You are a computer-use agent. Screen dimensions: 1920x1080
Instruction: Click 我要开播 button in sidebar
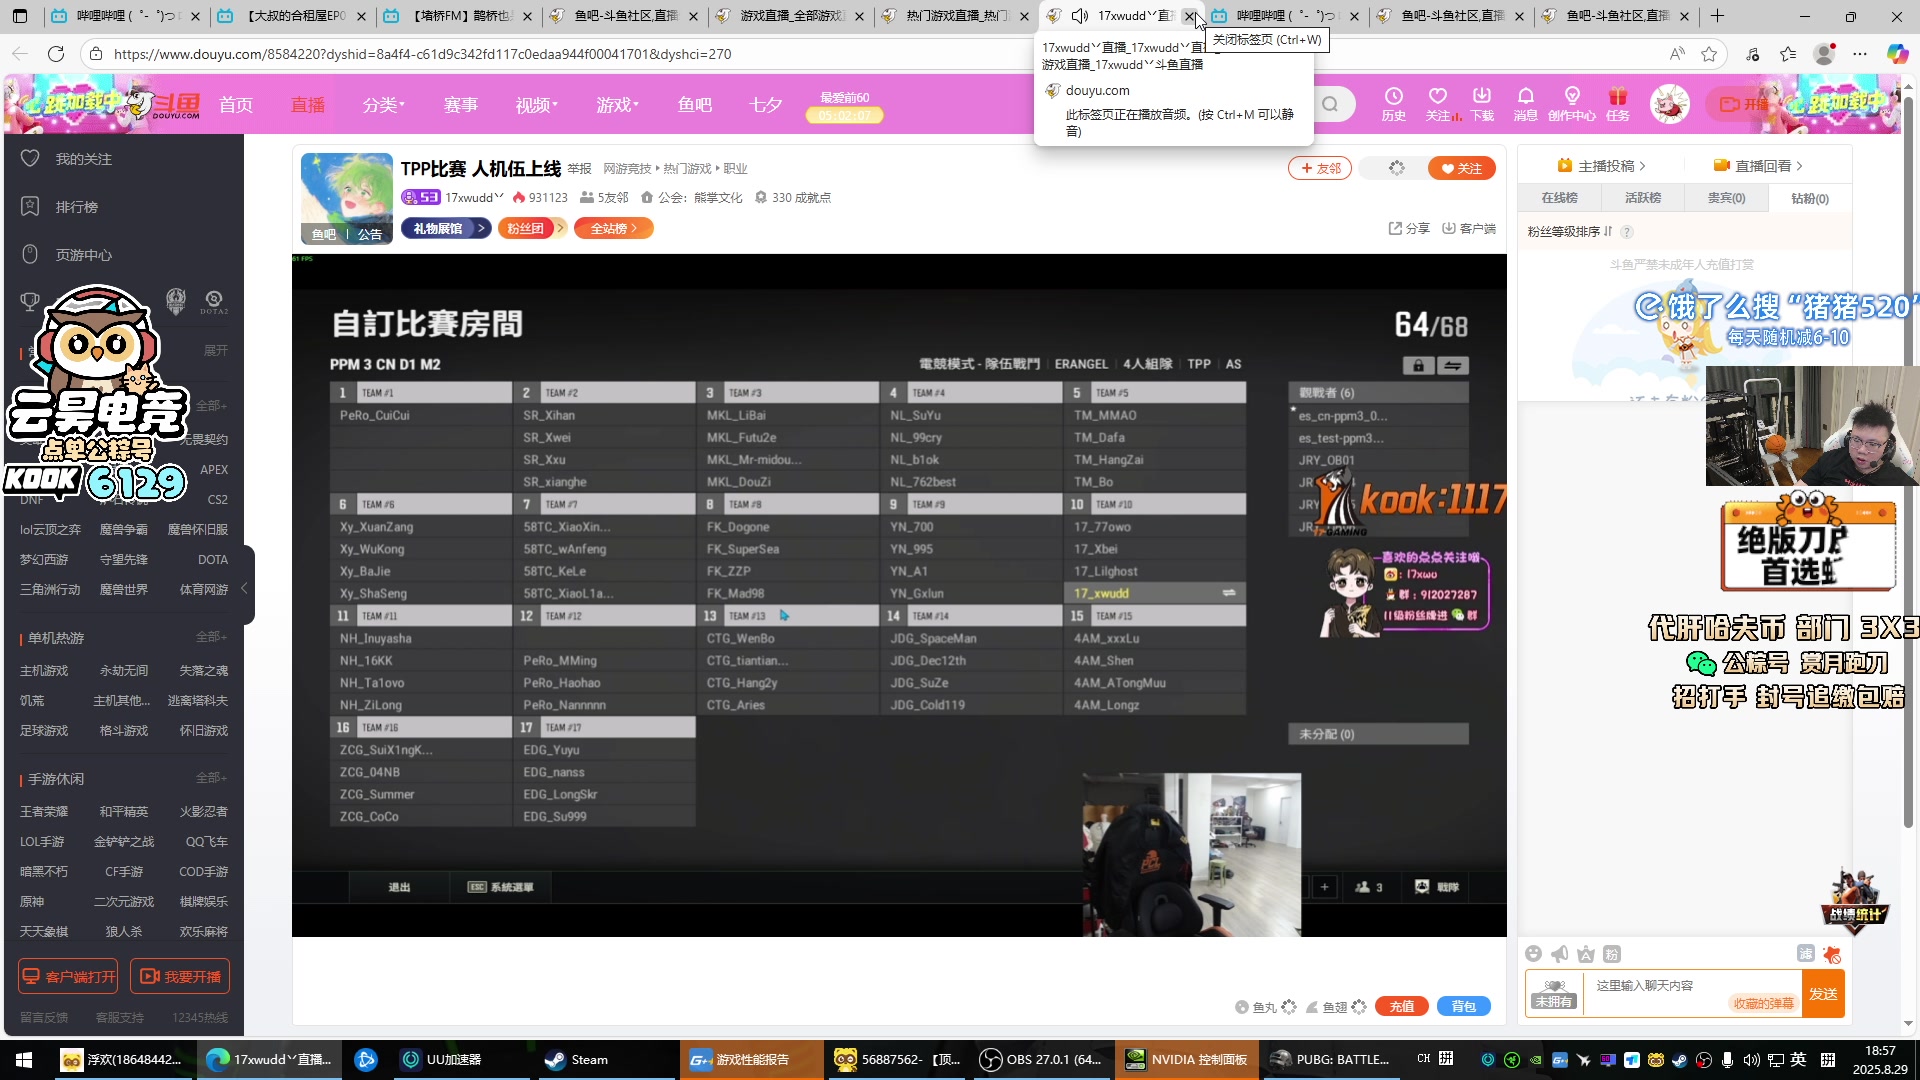tap(180, 976)
